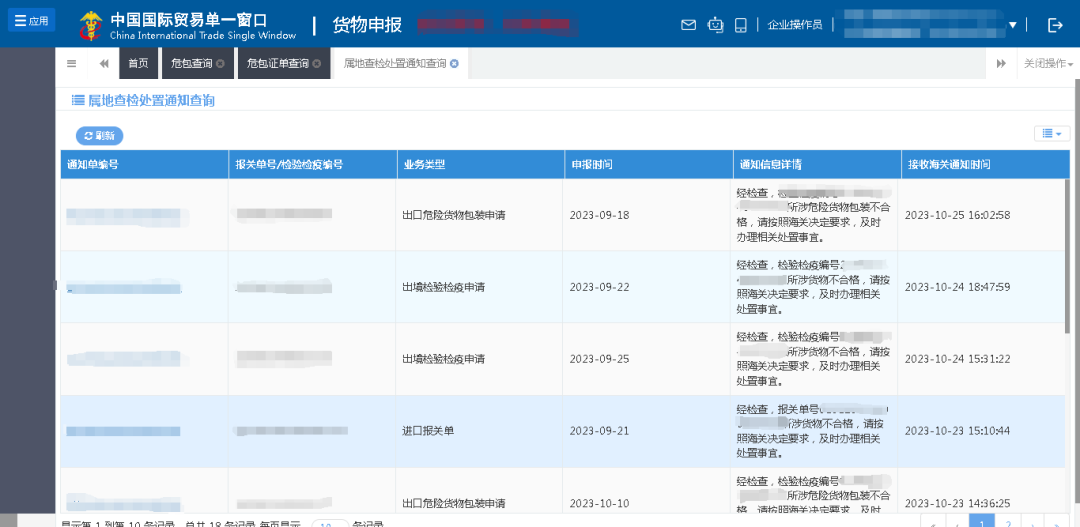Toggle the sidebar hamburger icon in tab bar

pyautogui.click(x=72, y=63)
